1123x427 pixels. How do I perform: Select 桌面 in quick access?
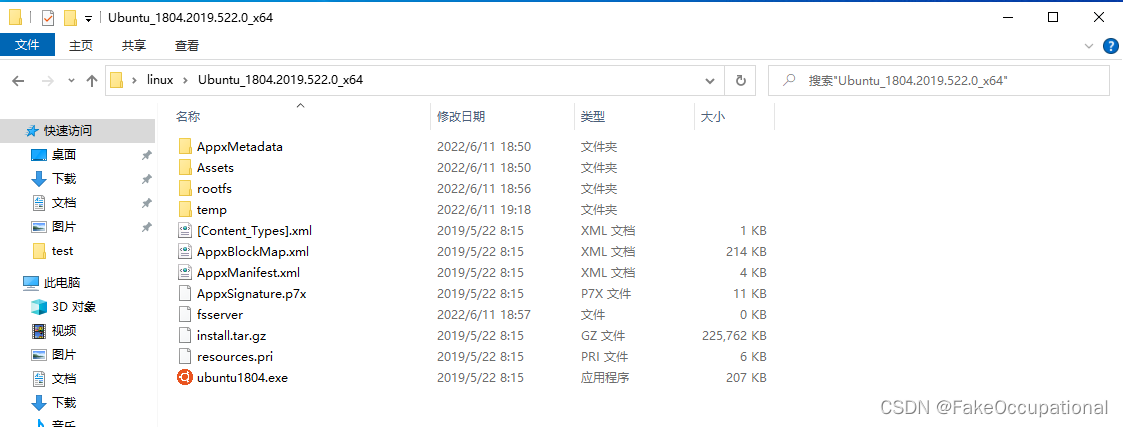coord(64,155)
